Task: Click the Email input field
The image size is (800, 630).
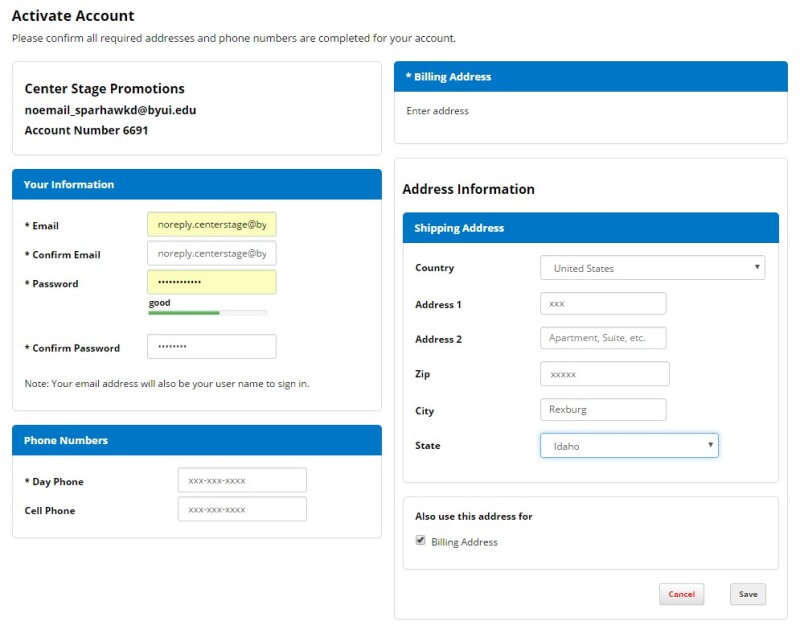Action: 211,225
